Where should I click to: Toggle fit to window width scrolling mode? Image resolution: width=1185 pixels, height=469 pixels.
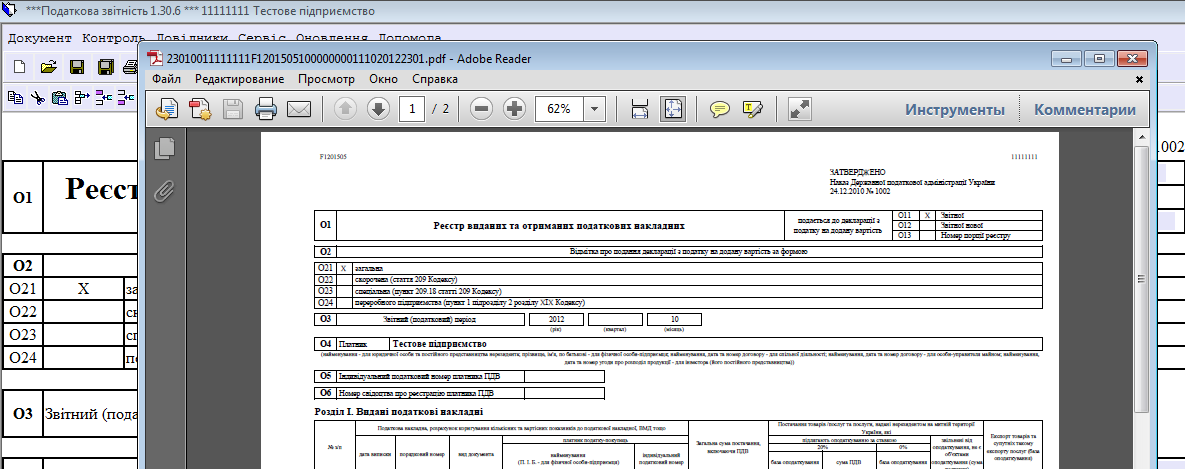640,109
